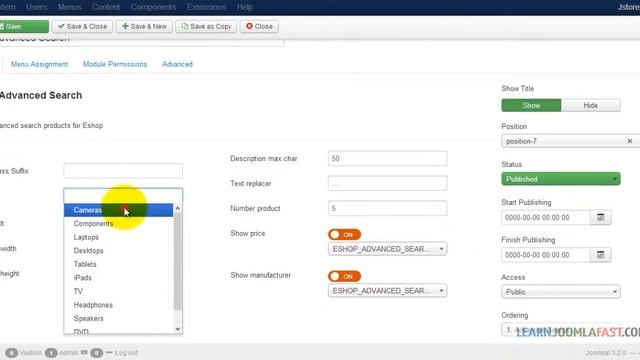Select Desktops in the category list

(118, 251)
